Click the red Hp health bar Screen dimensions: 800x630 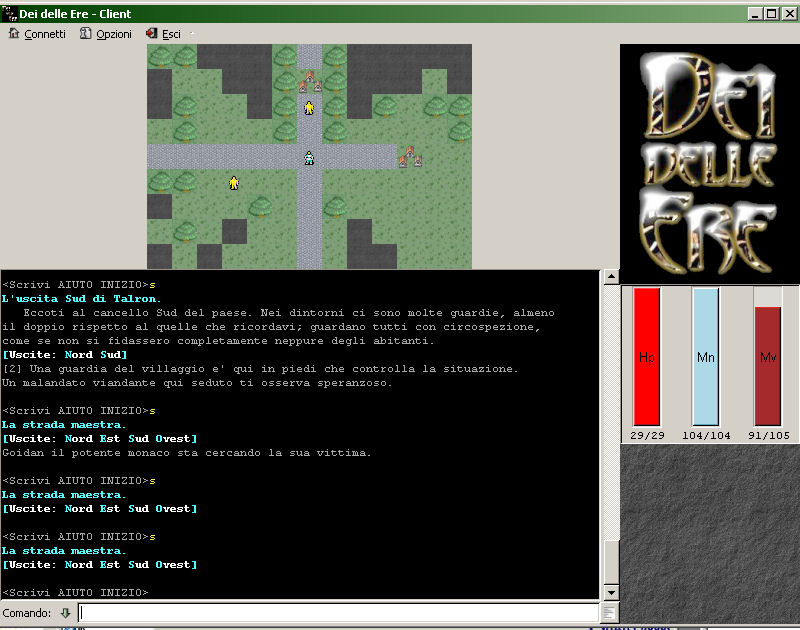647,357
